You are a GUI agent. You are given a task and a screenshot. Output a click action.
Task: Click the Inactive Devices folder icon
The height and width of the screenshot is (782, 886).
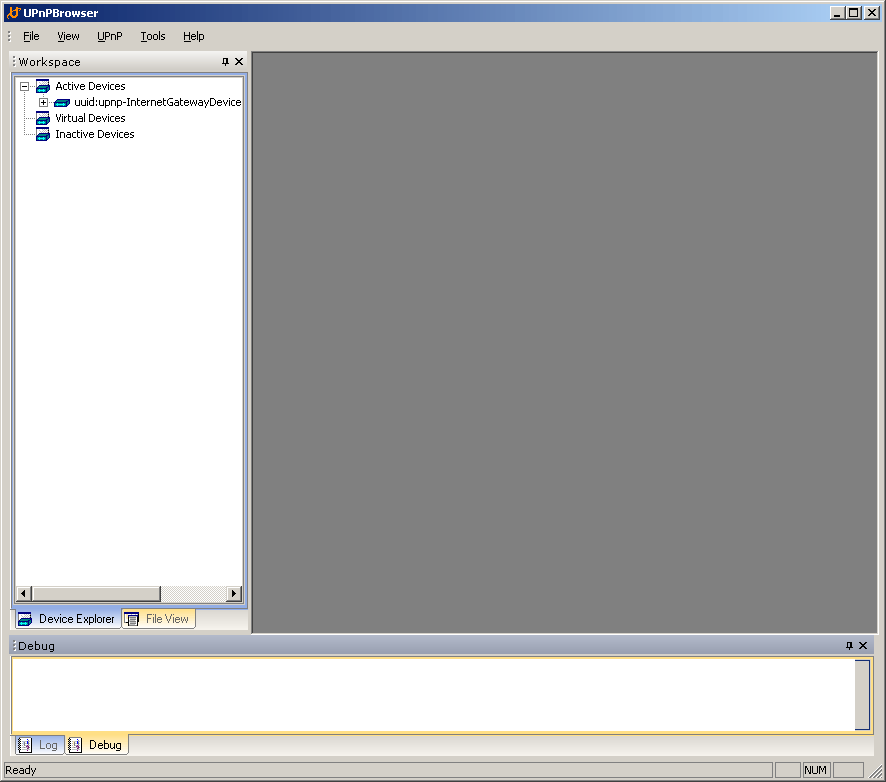tap(43, 134)
